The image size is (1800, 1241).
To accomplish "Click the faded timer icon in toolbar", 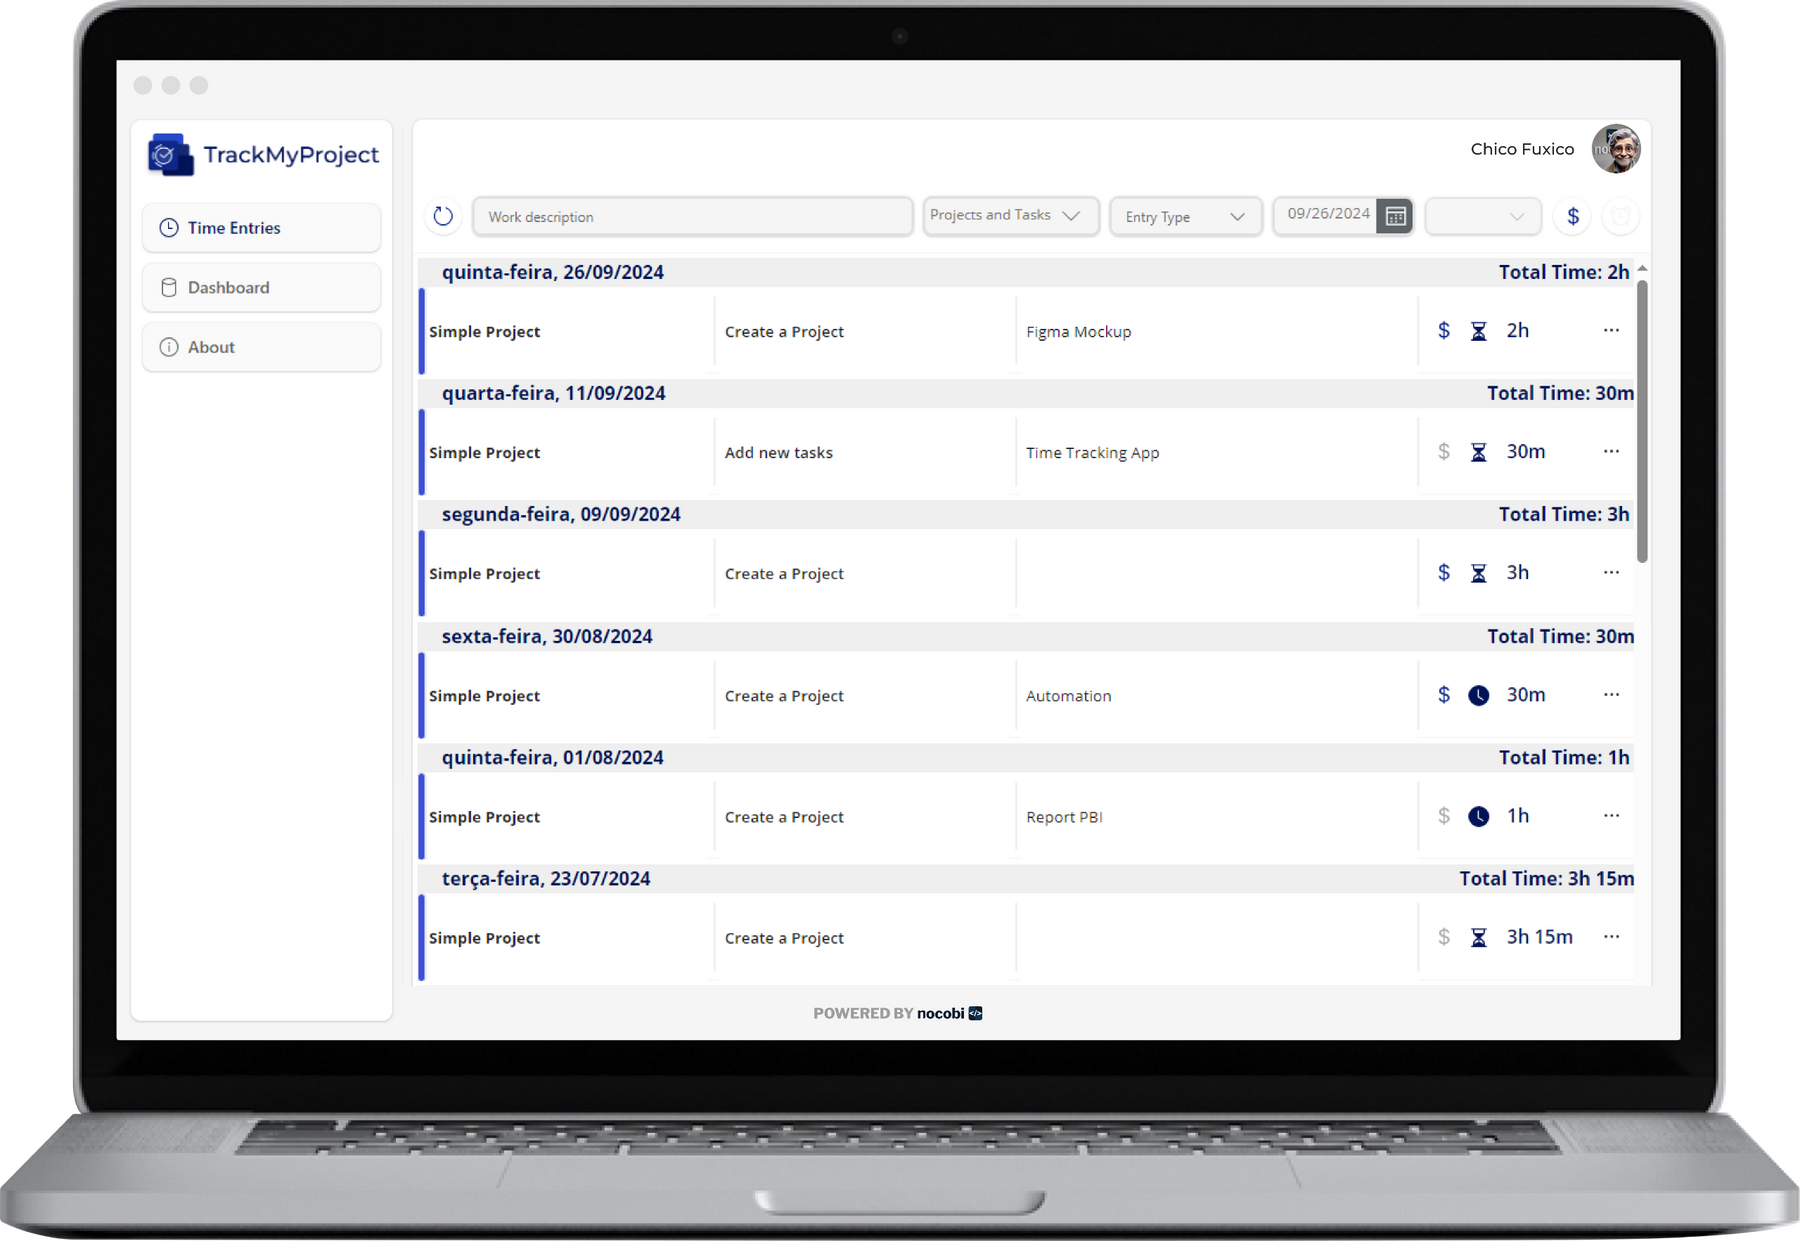I will pos(1620,216).
